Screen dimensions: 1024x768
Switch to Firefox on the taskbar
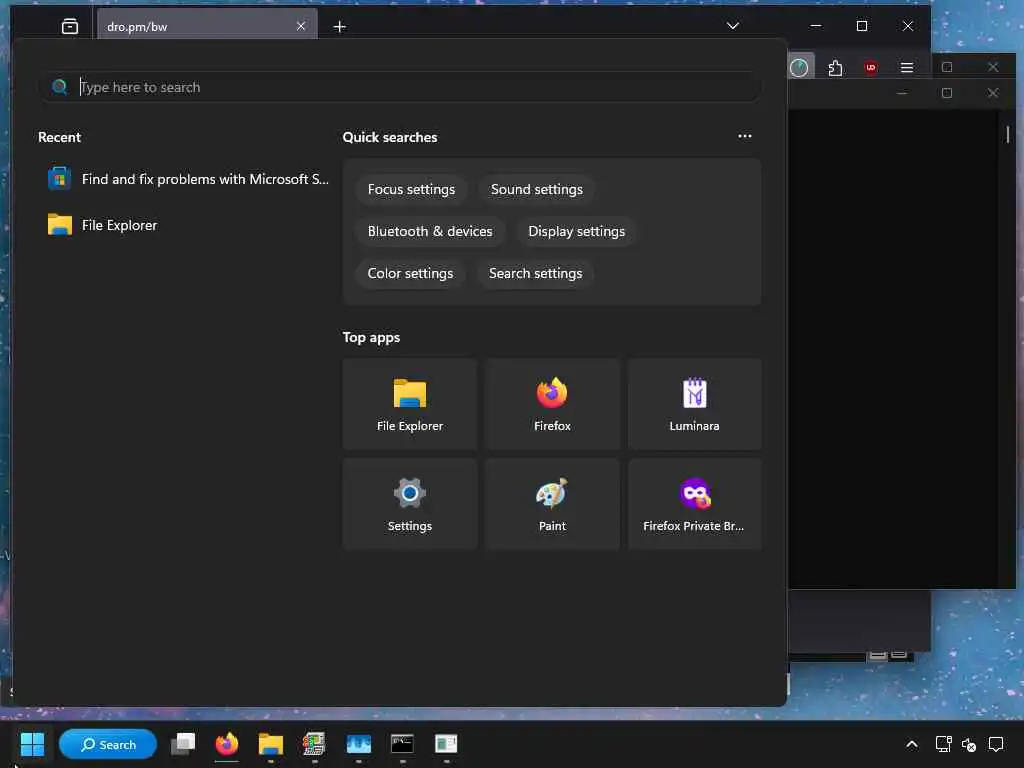pos(227,744)
